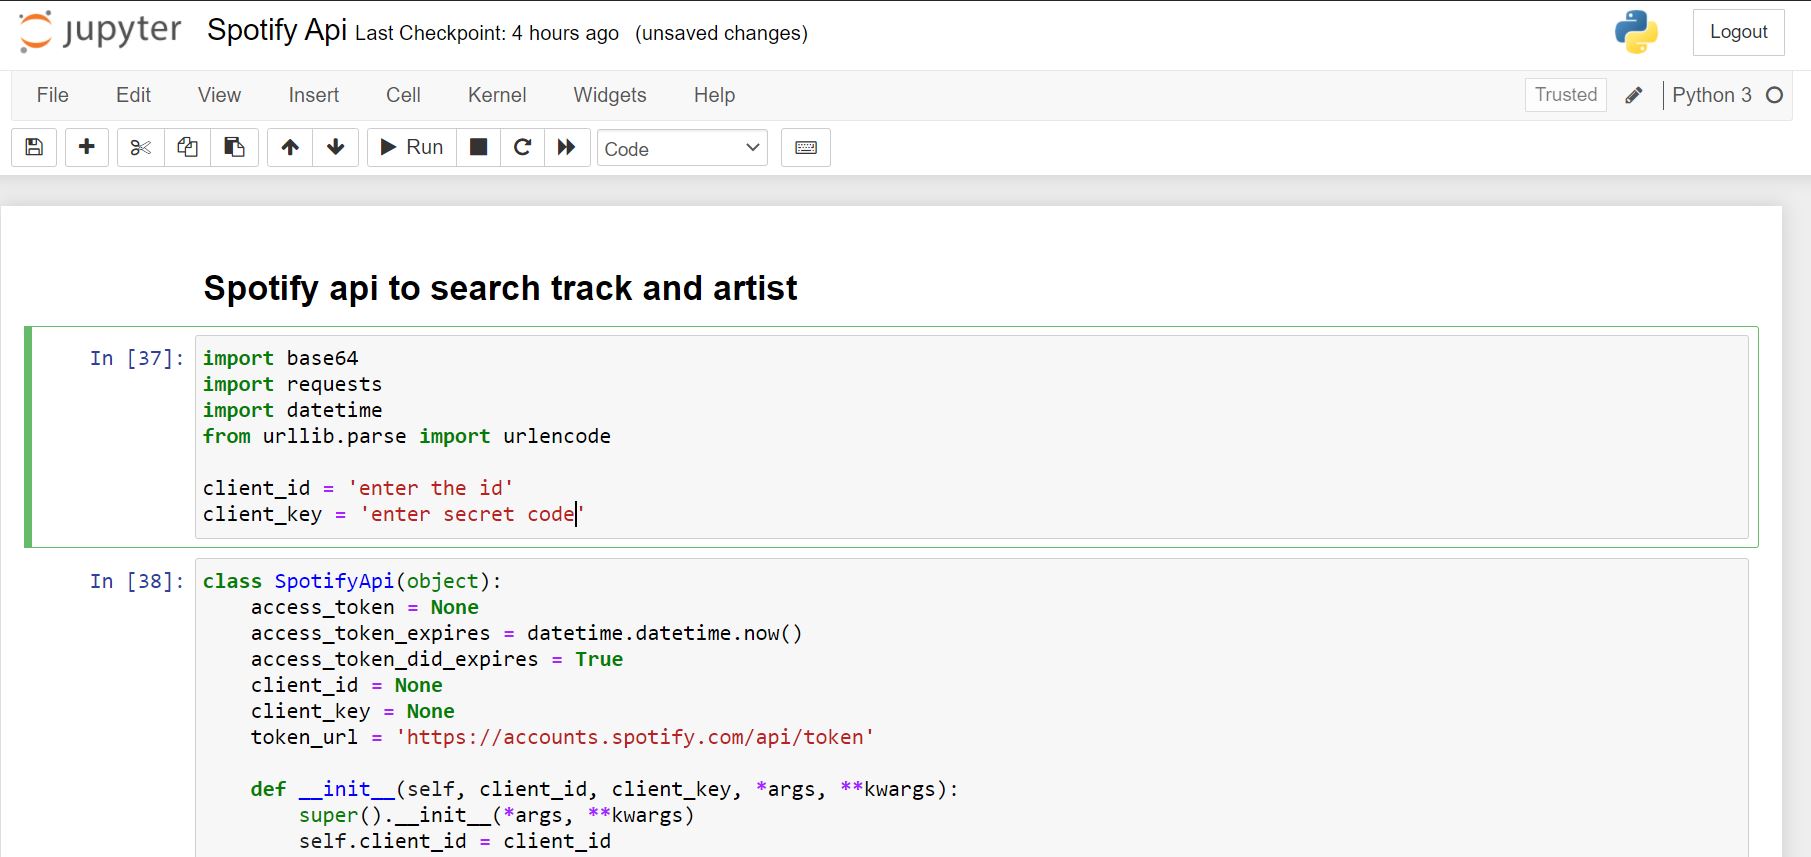Click the token_url accounts.spotify.com string

point(635,737)
